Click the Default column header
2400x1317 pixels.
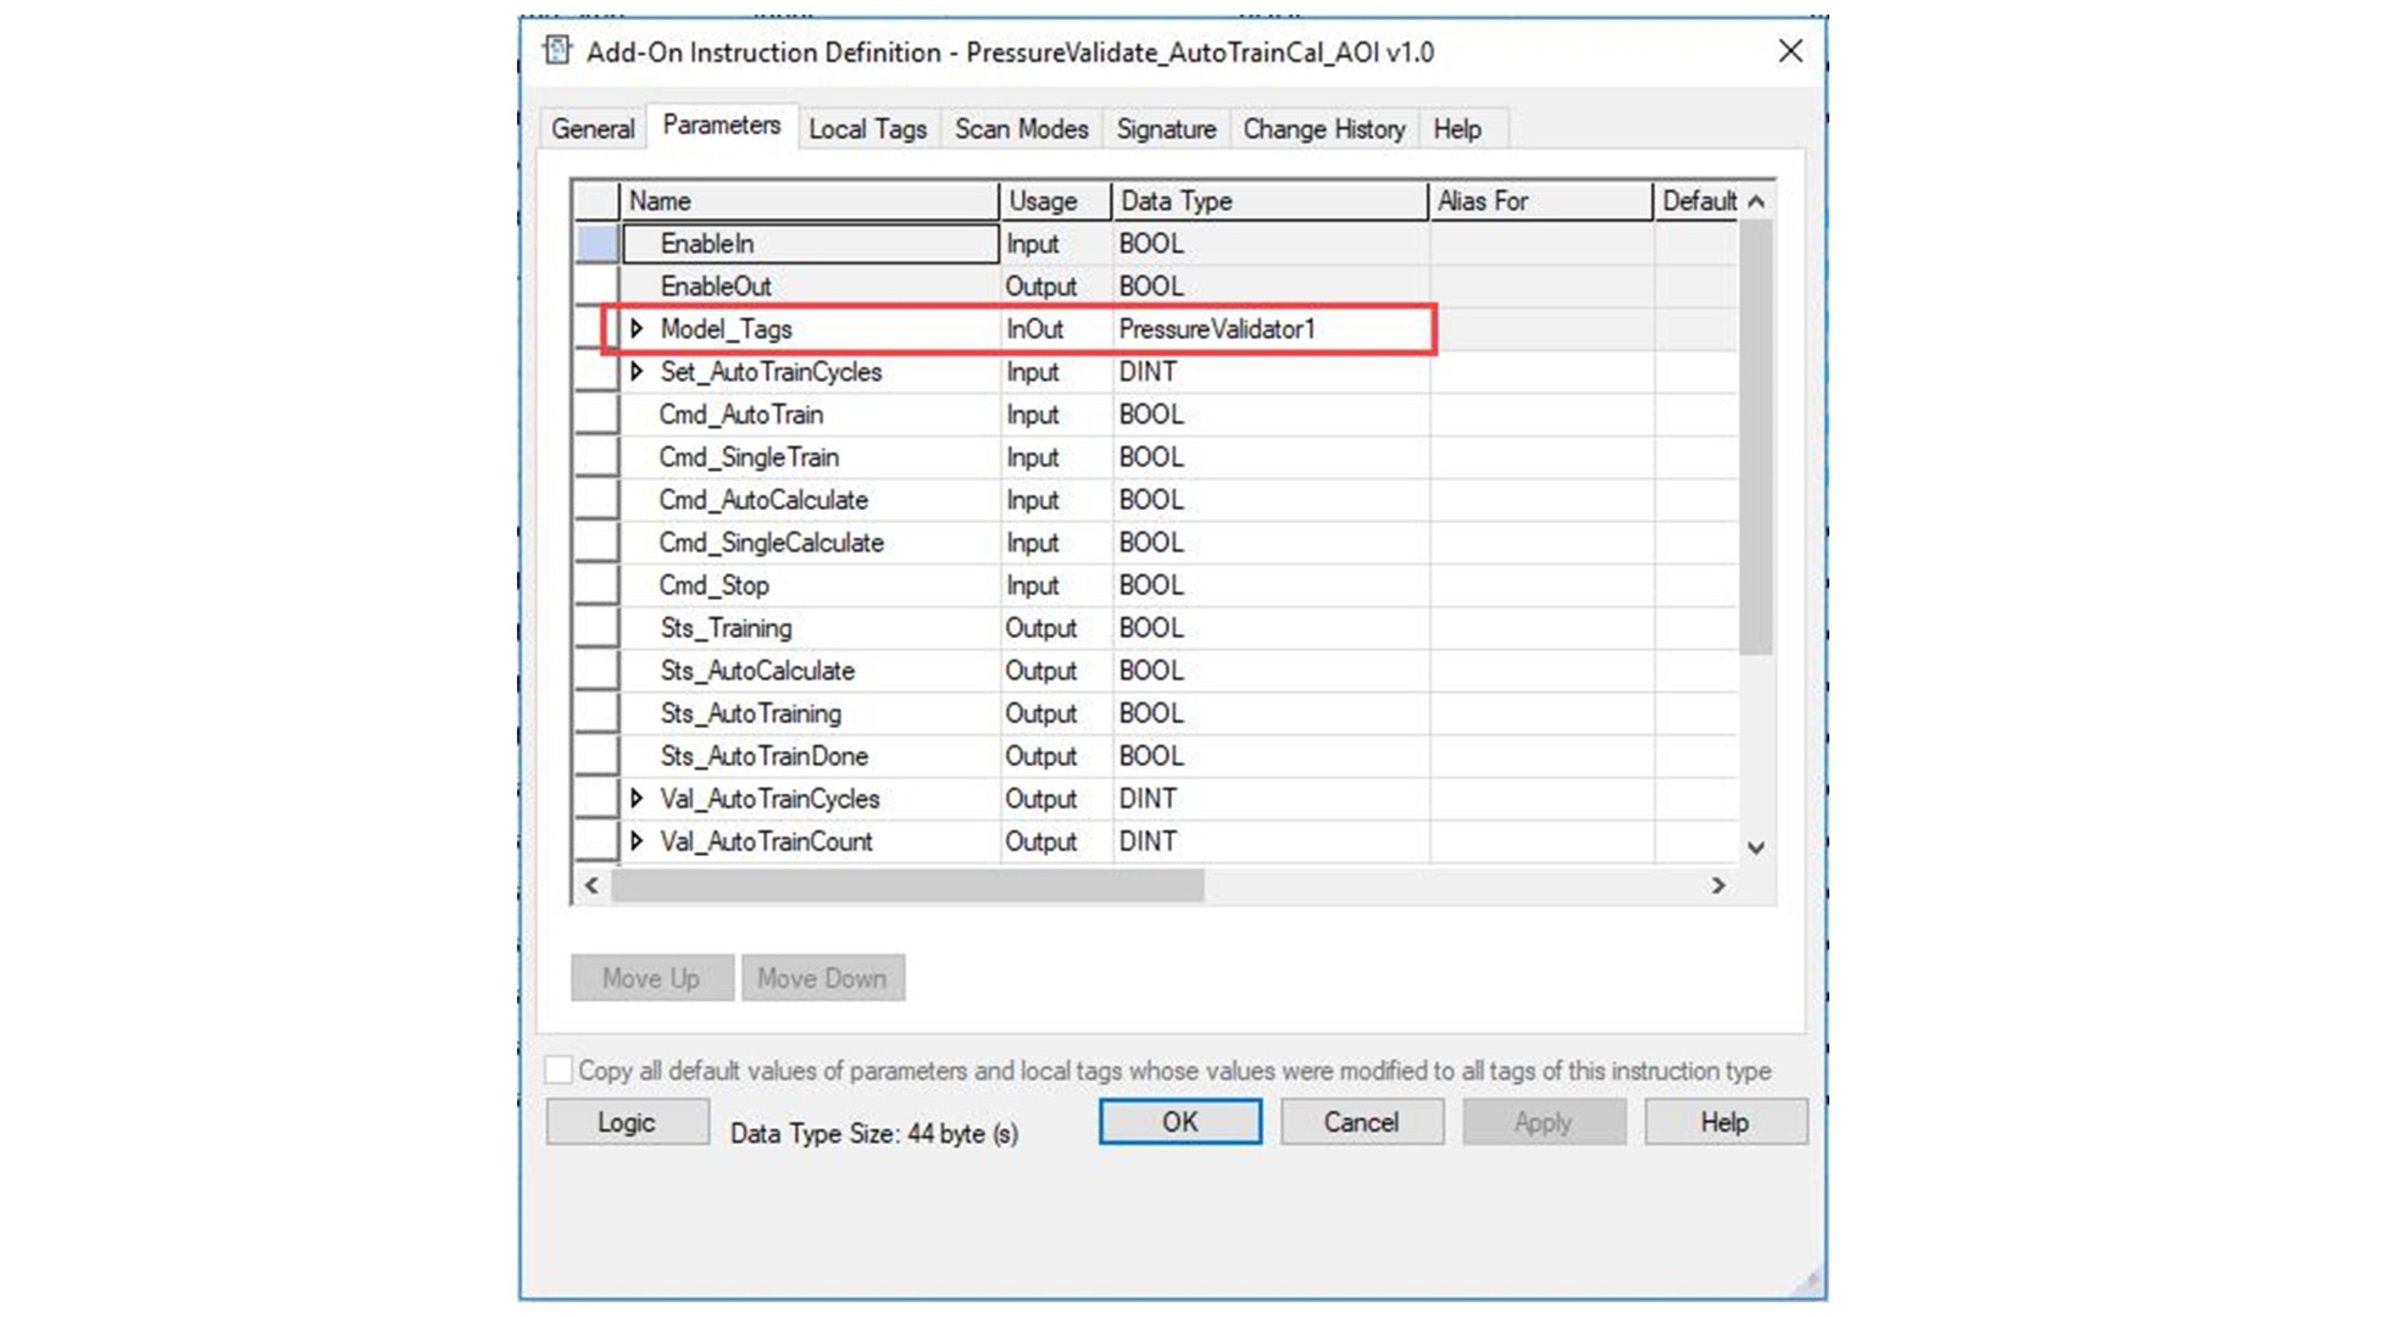click(1697, 201)
